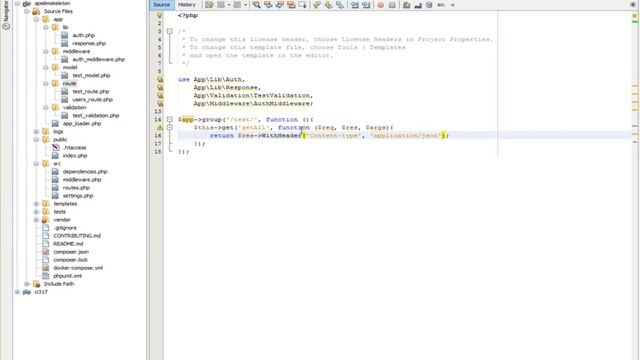Open the Back navigation dropdown arrow
Screen dimensions: 640x360
click(x=229, y=5)
